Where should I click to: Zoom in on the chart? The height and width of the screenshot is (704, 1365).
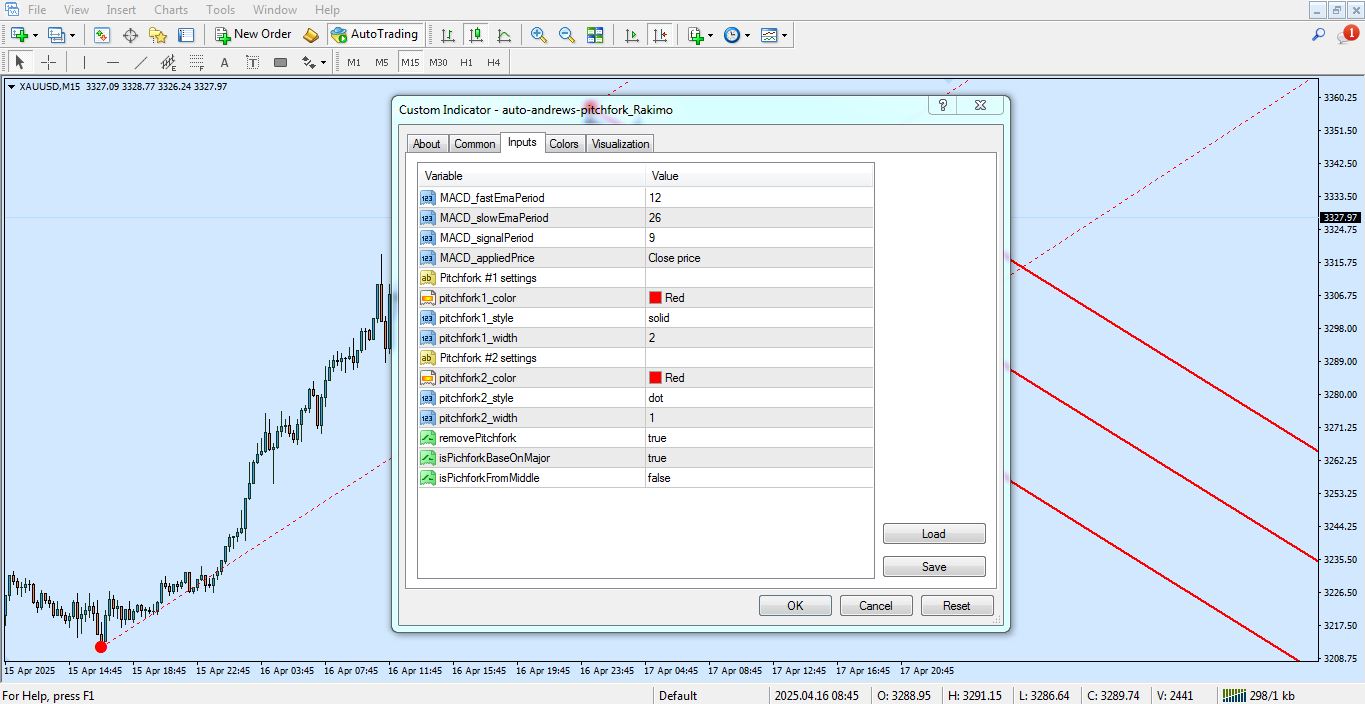pos(539,35)
